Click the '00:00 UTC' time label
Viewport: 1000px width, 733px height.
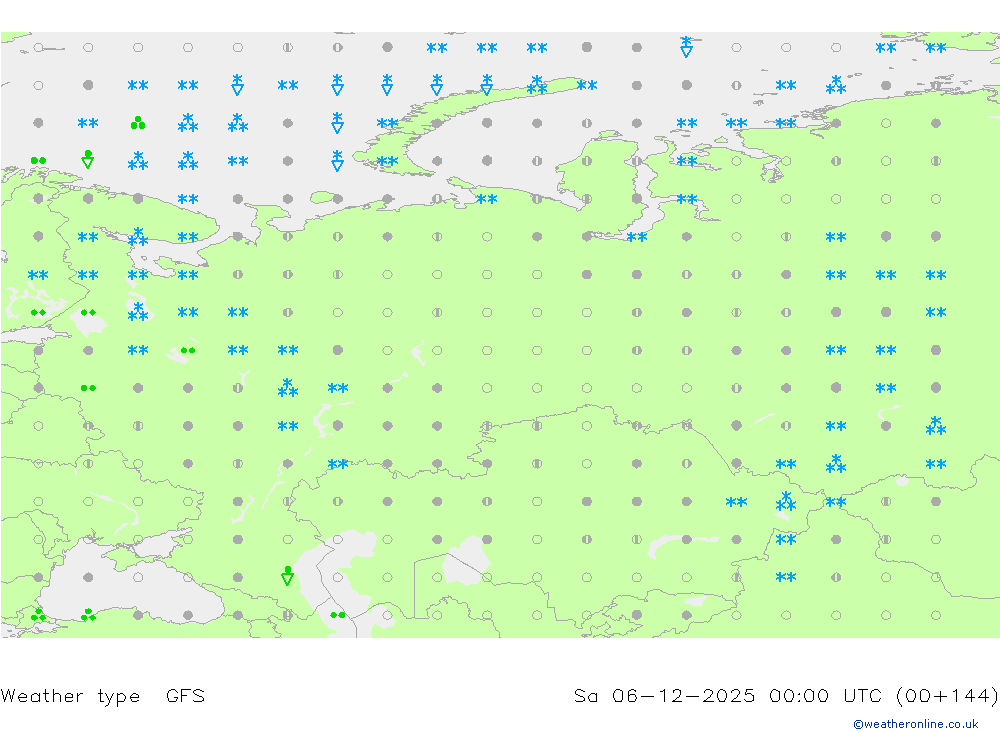(x=827, y=695)
